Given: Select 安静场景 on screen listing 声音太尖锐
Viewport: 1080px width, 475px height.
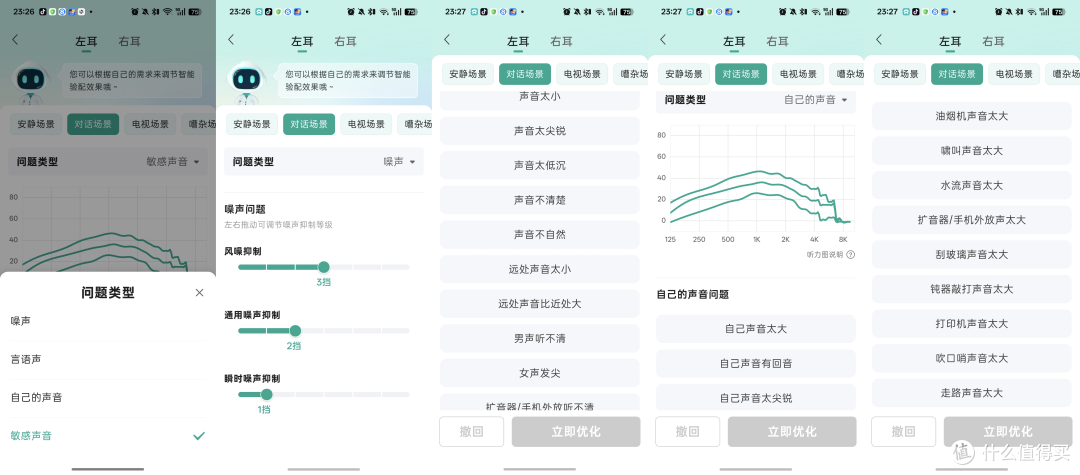Looking at the screenshot, I should 468,74.
